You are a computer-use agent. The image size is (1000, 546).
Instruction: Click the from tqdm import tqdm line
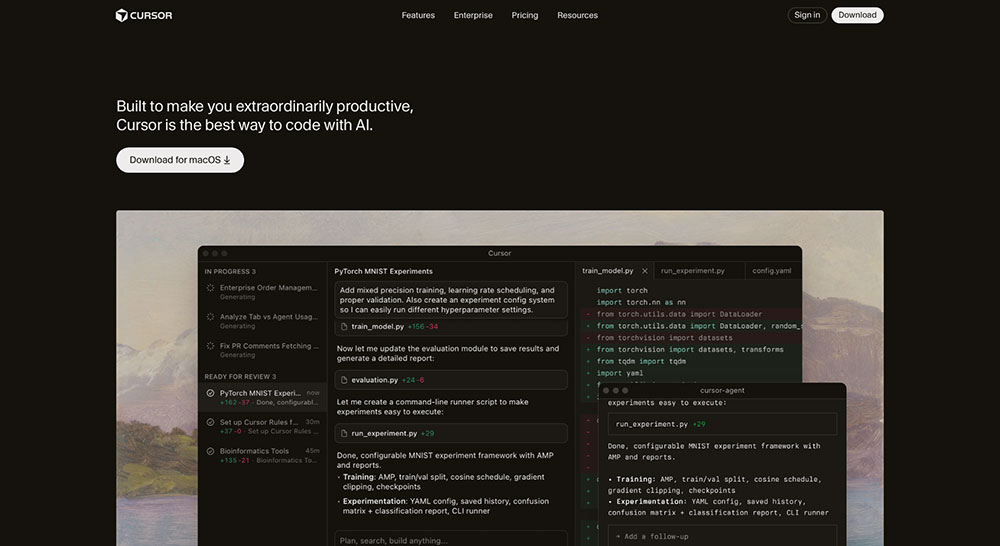pos(641,362)
